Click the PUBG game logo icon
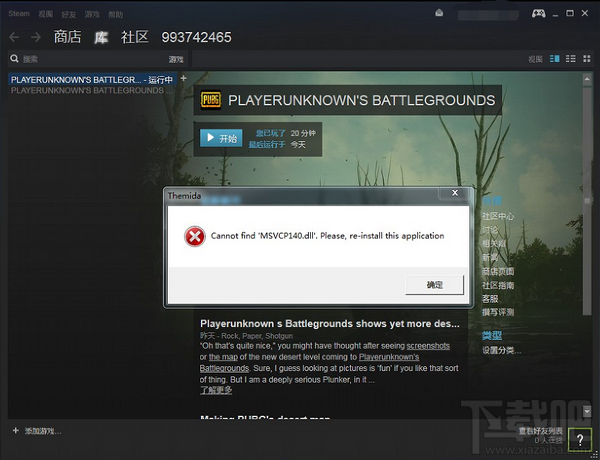 (x=211, y=100)
